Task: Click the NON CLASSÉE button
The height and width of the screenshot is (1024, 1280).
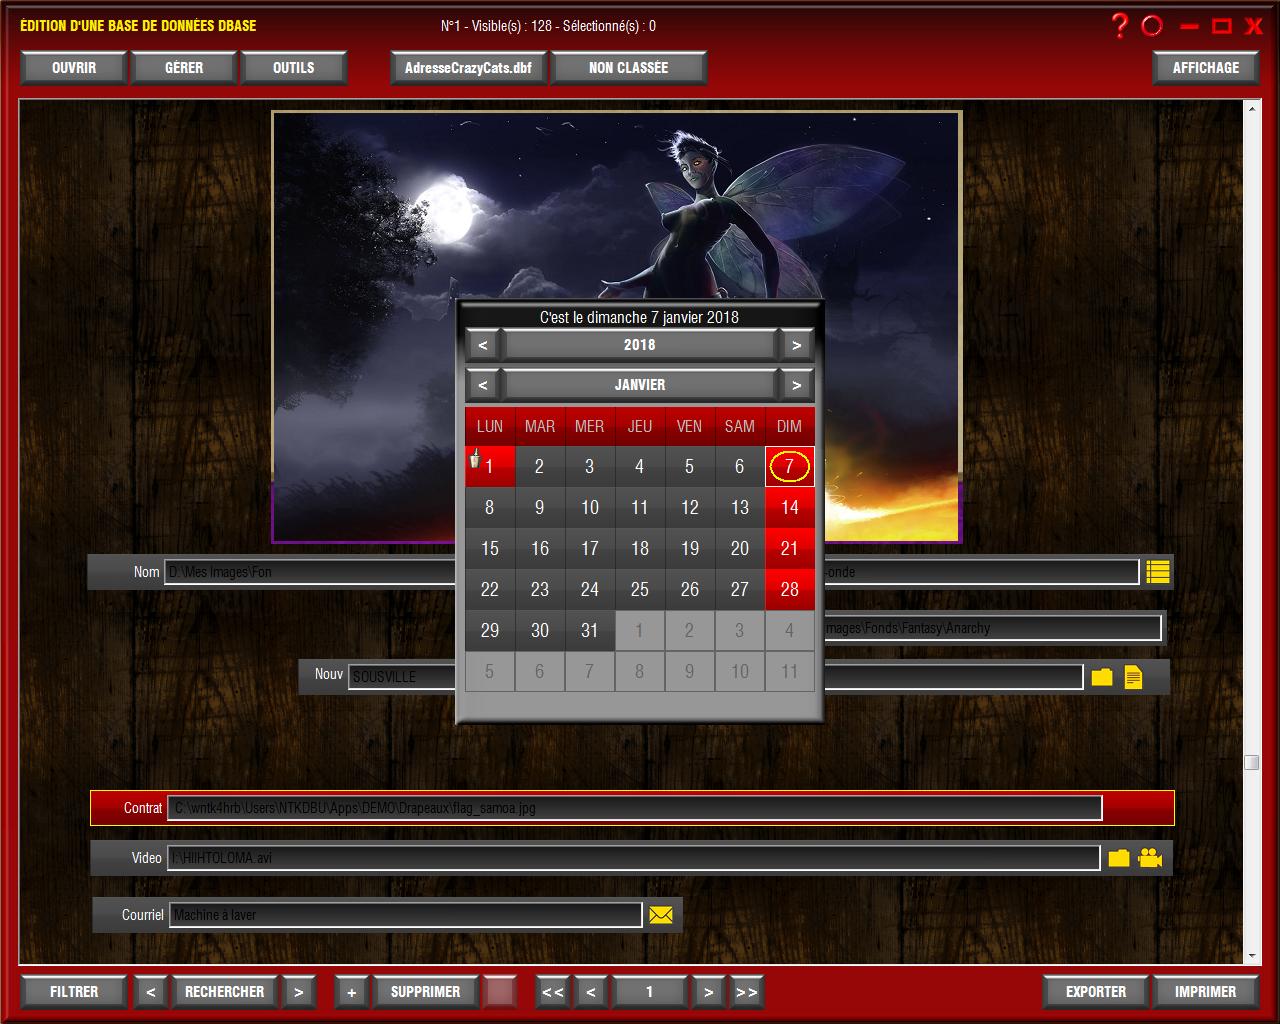Action: click(629, 68)
